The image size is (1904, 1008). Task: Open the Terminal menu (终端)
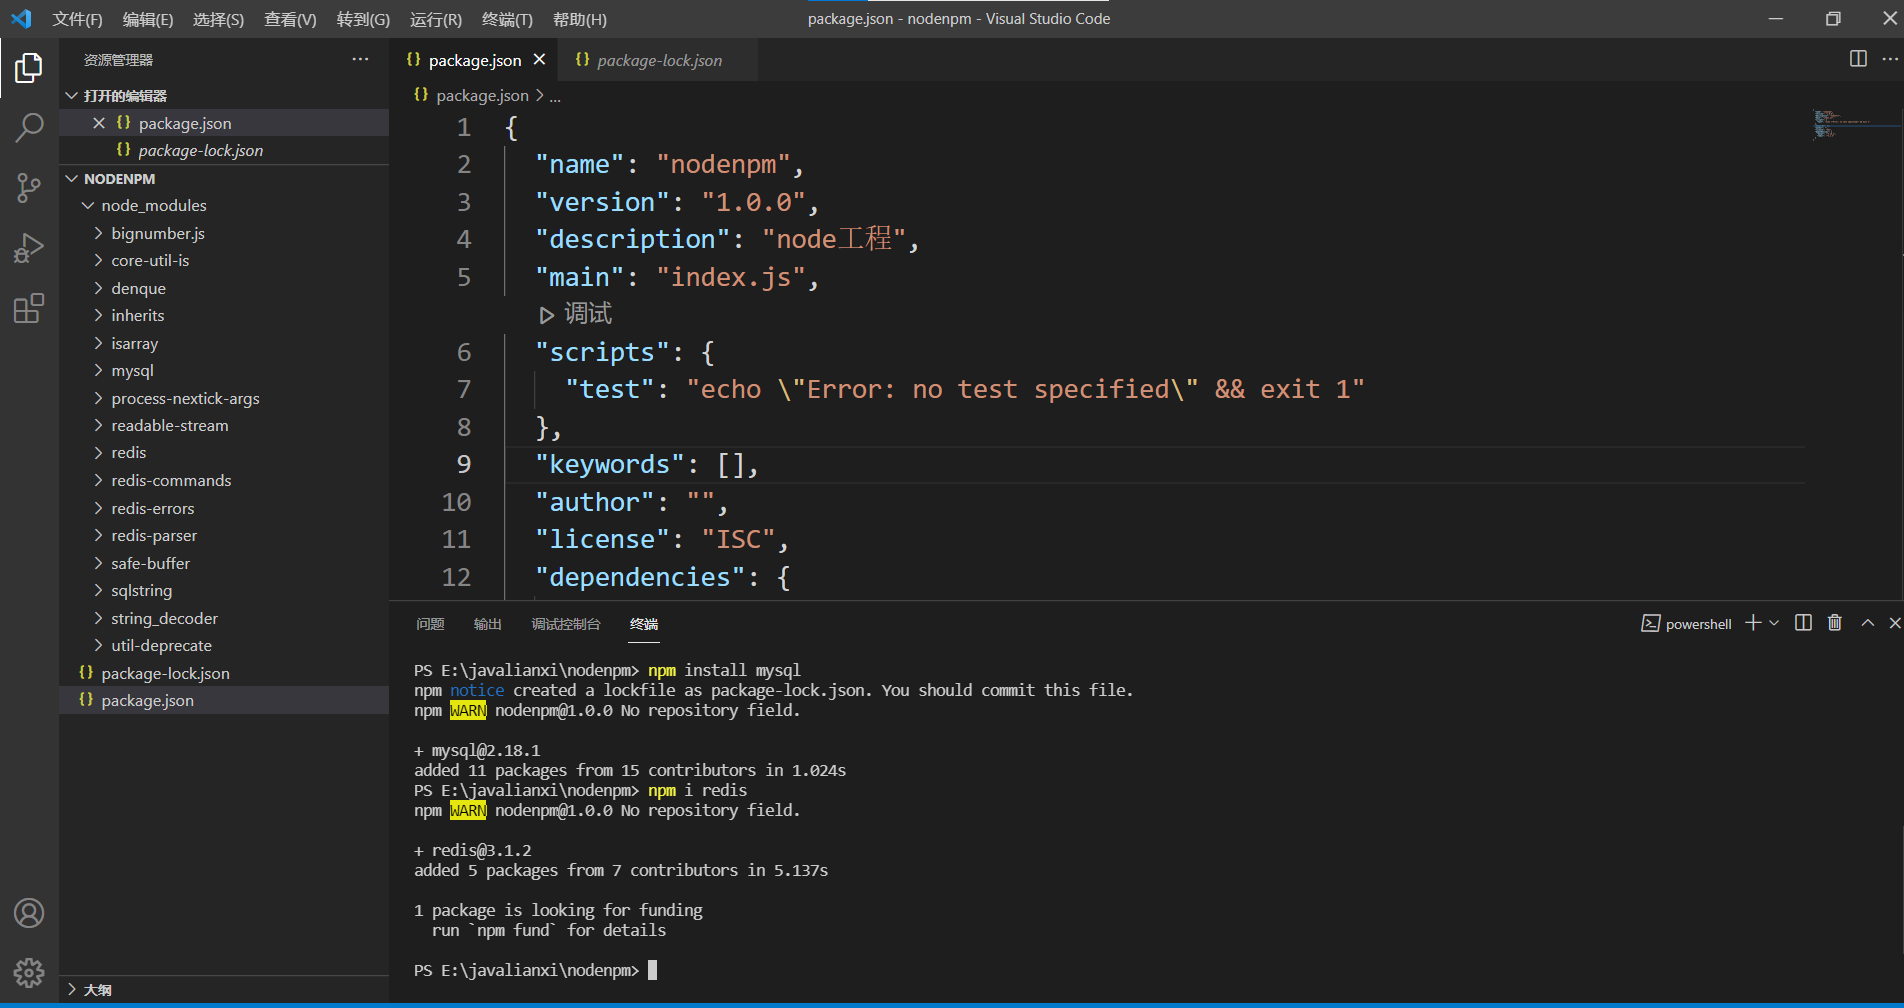(x=507, y=19)
